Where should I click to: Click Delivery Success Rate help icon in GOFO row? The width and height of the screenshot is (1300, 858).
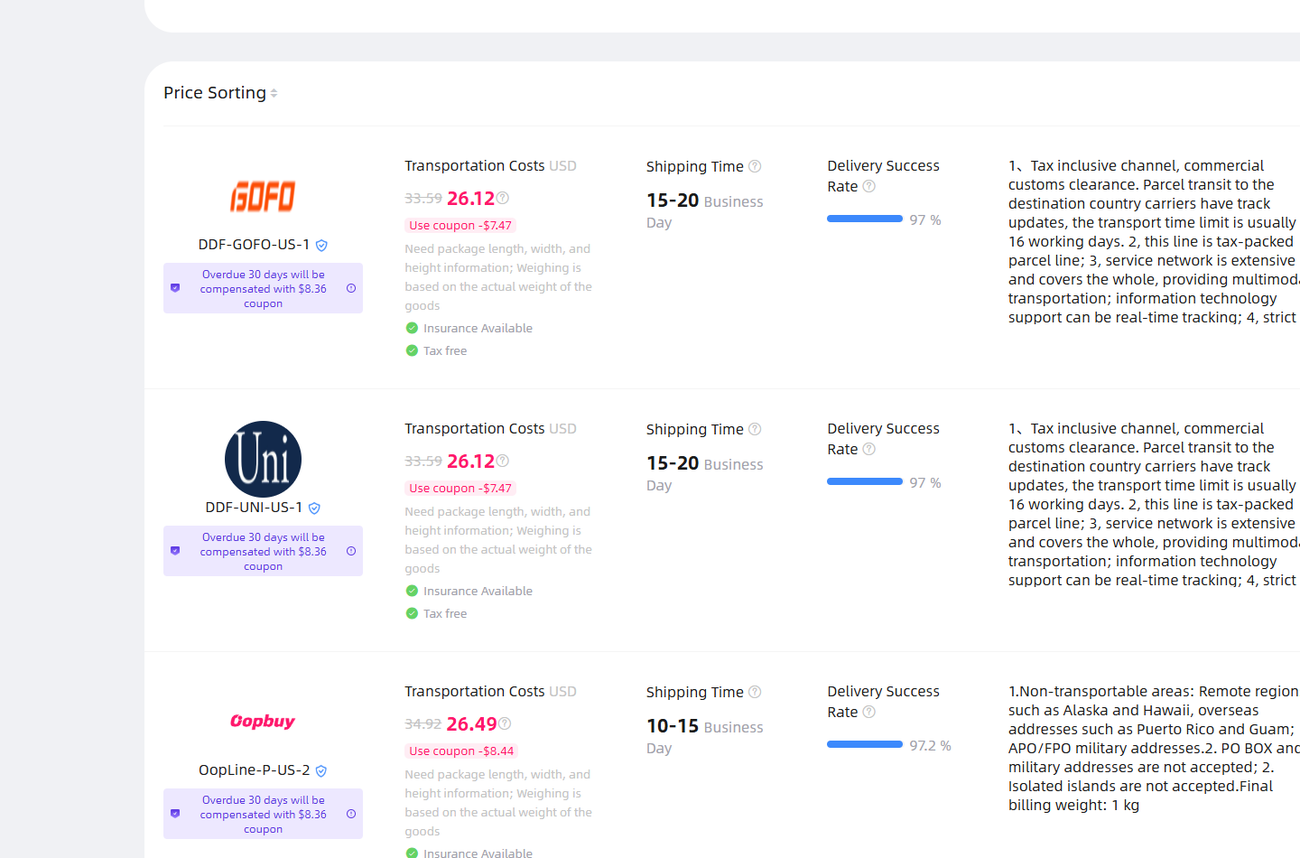click(869, 186)
